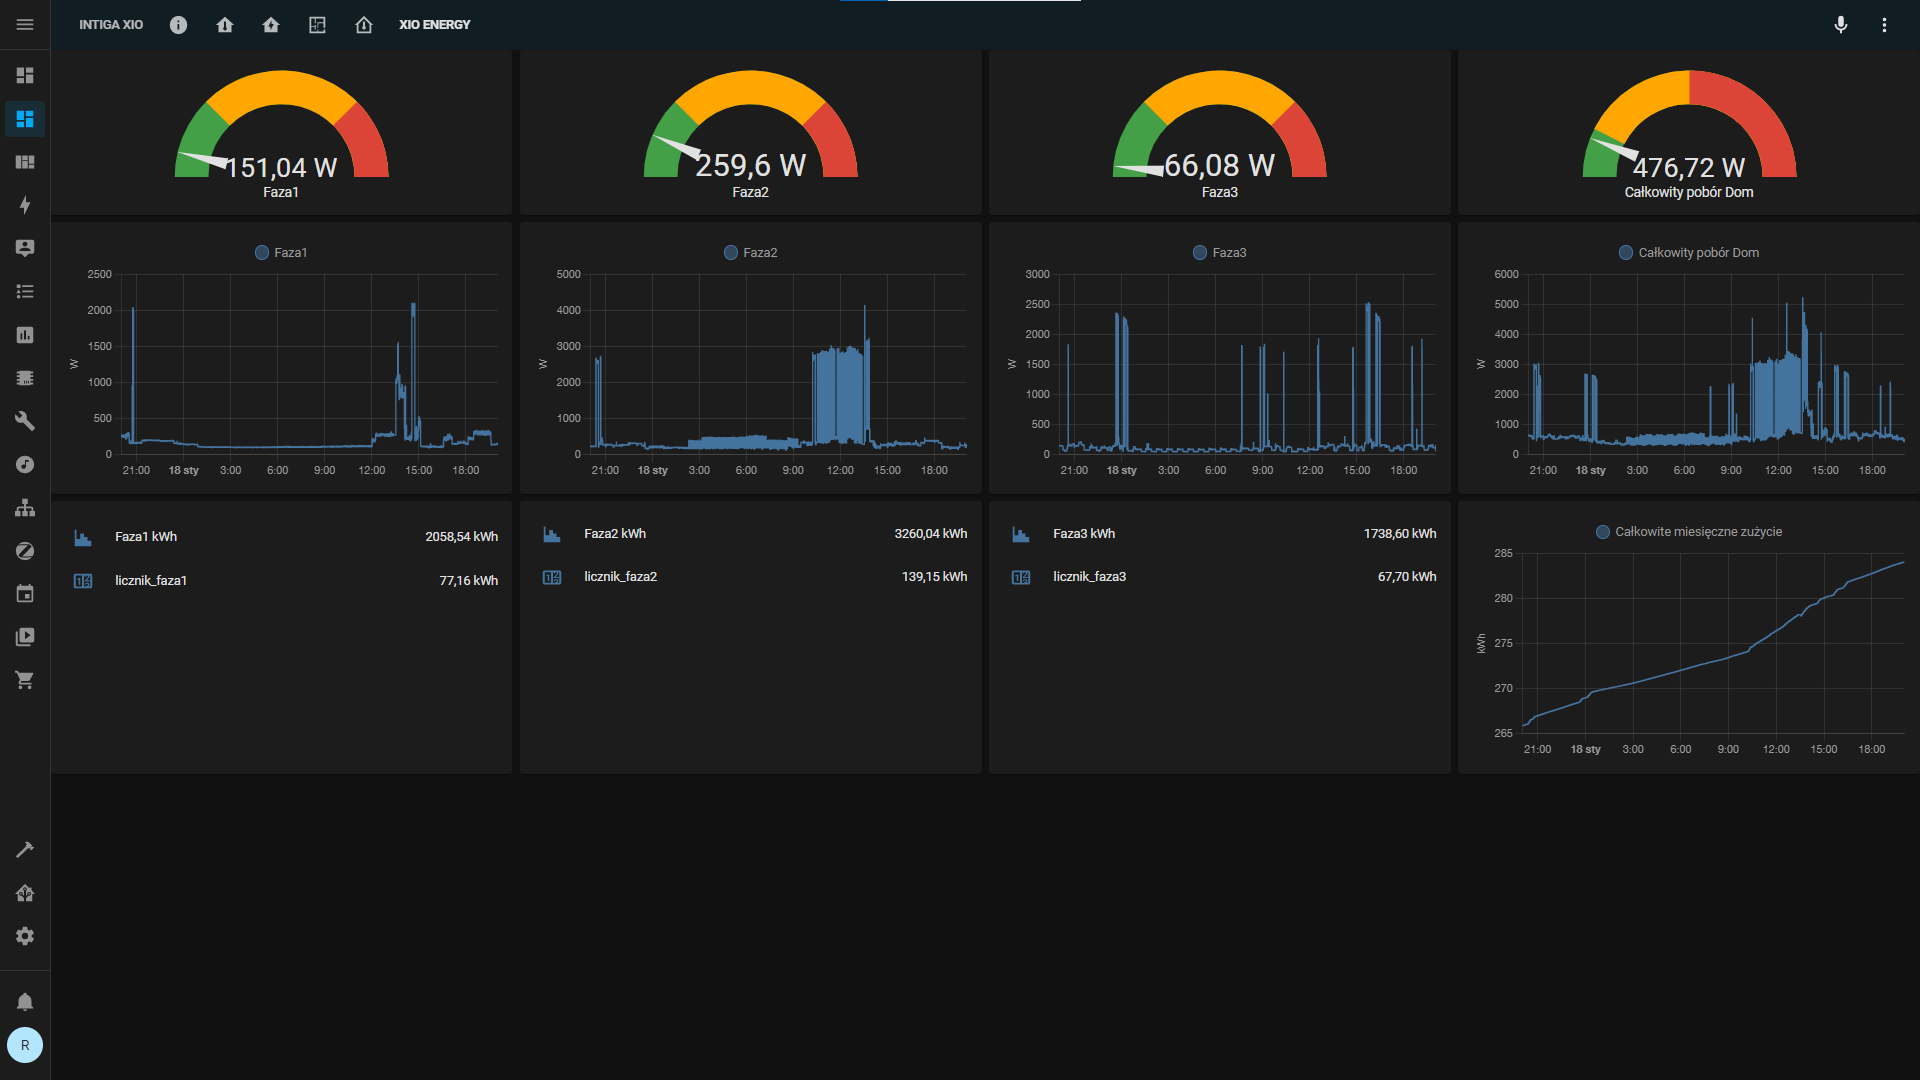Open the Energy lightning bolt panel

25,205
